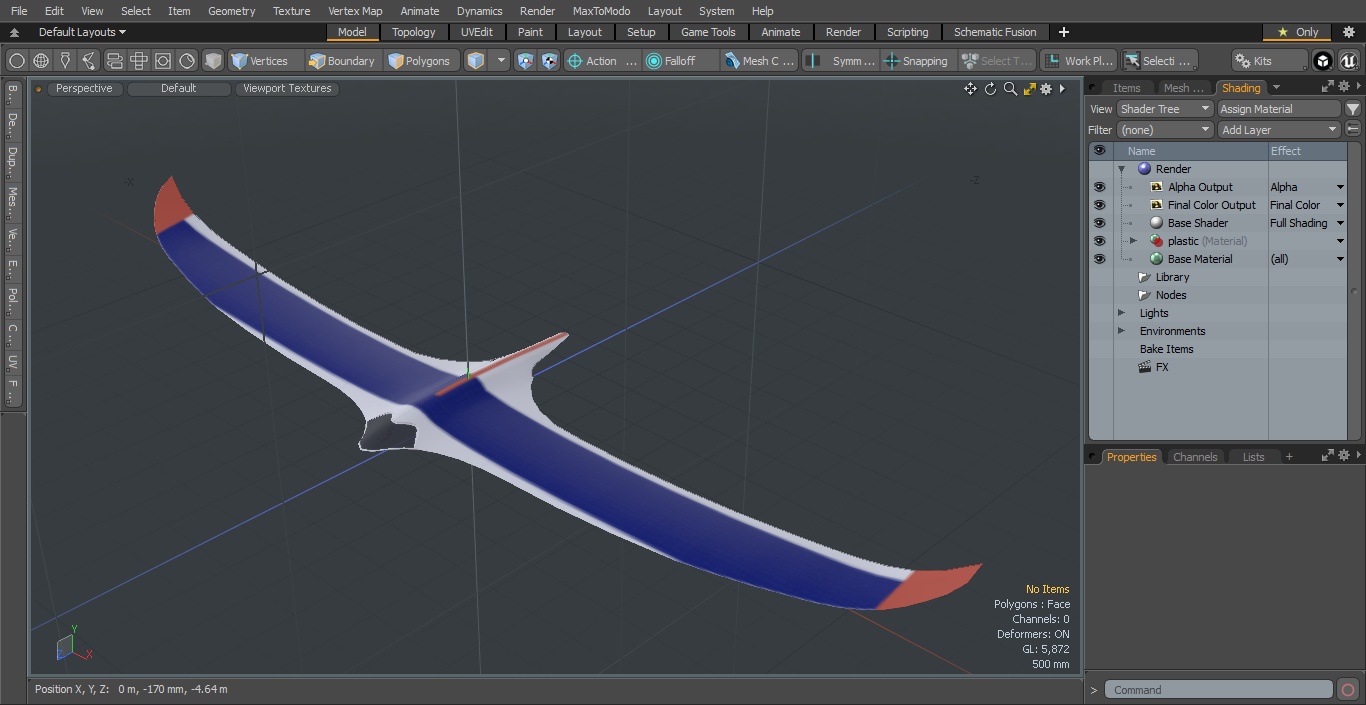1366x705 pixels.
Task: Open the Add Layer dropdown
Action: 1279,130
